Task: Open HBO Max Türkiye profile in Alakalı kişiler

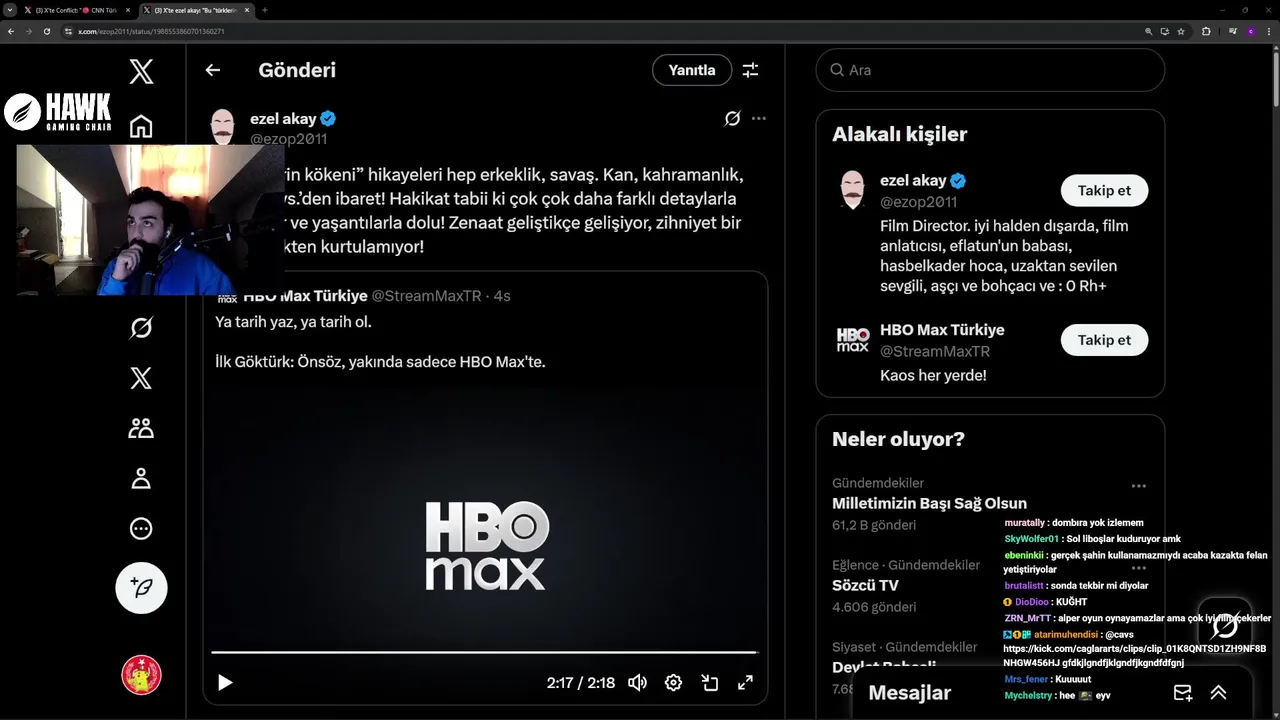Action: (942, 330)
